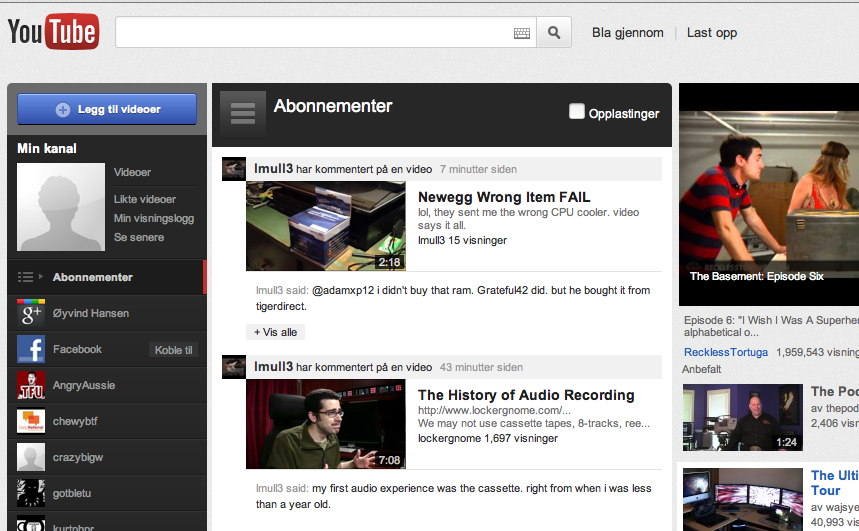Open the Last opp link
The width and height of the screenshot is (859, 531).
click(x=712, y=33)
